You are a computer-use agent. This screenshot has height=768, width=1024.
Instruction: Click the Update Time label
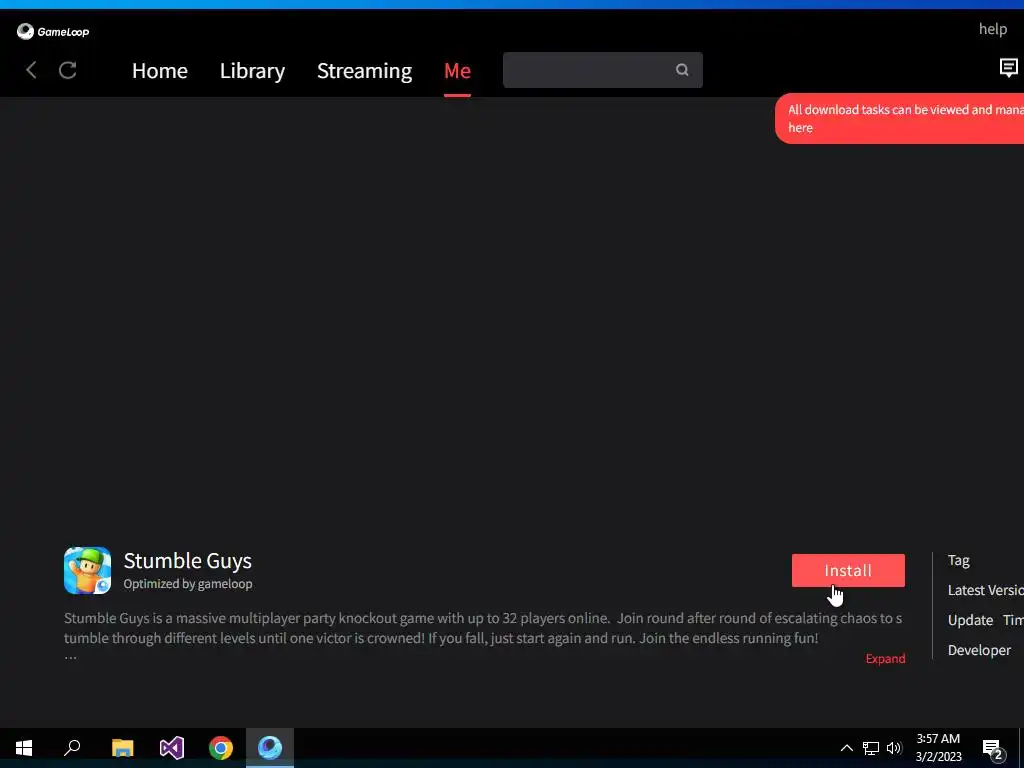click(985, 620)
